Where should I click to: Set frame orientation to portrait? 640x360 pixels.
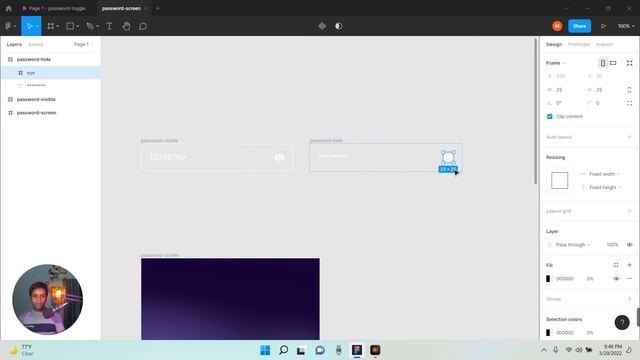[x=602, y=63]
